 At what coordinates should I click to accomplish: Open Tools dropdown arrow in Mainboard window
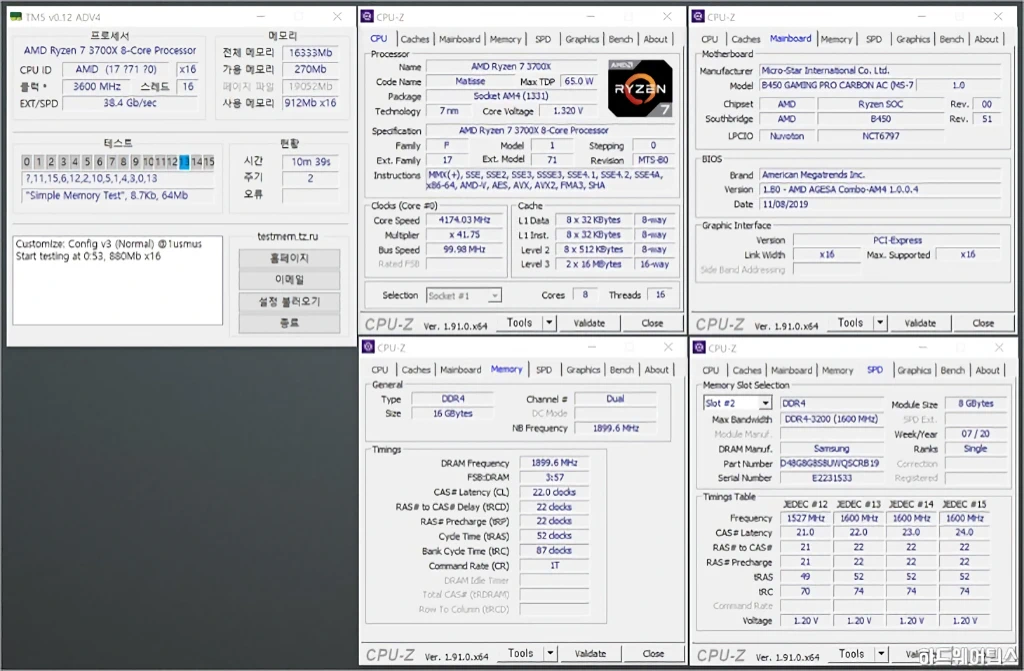pyautogui.click(x=880, y=323)
